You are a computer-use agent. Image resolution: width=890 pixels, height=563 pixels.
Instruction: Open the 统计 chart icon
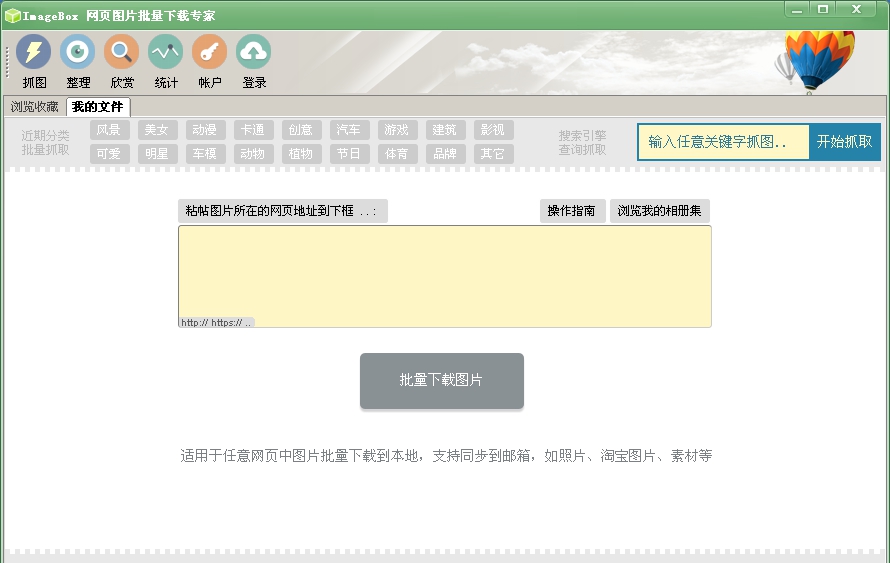(165, 52)
